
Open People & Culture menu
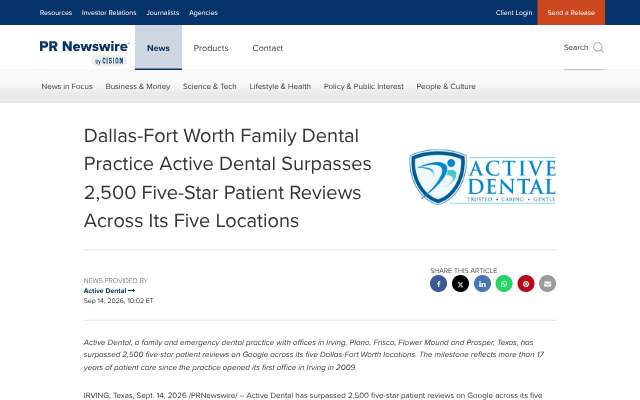446,87
